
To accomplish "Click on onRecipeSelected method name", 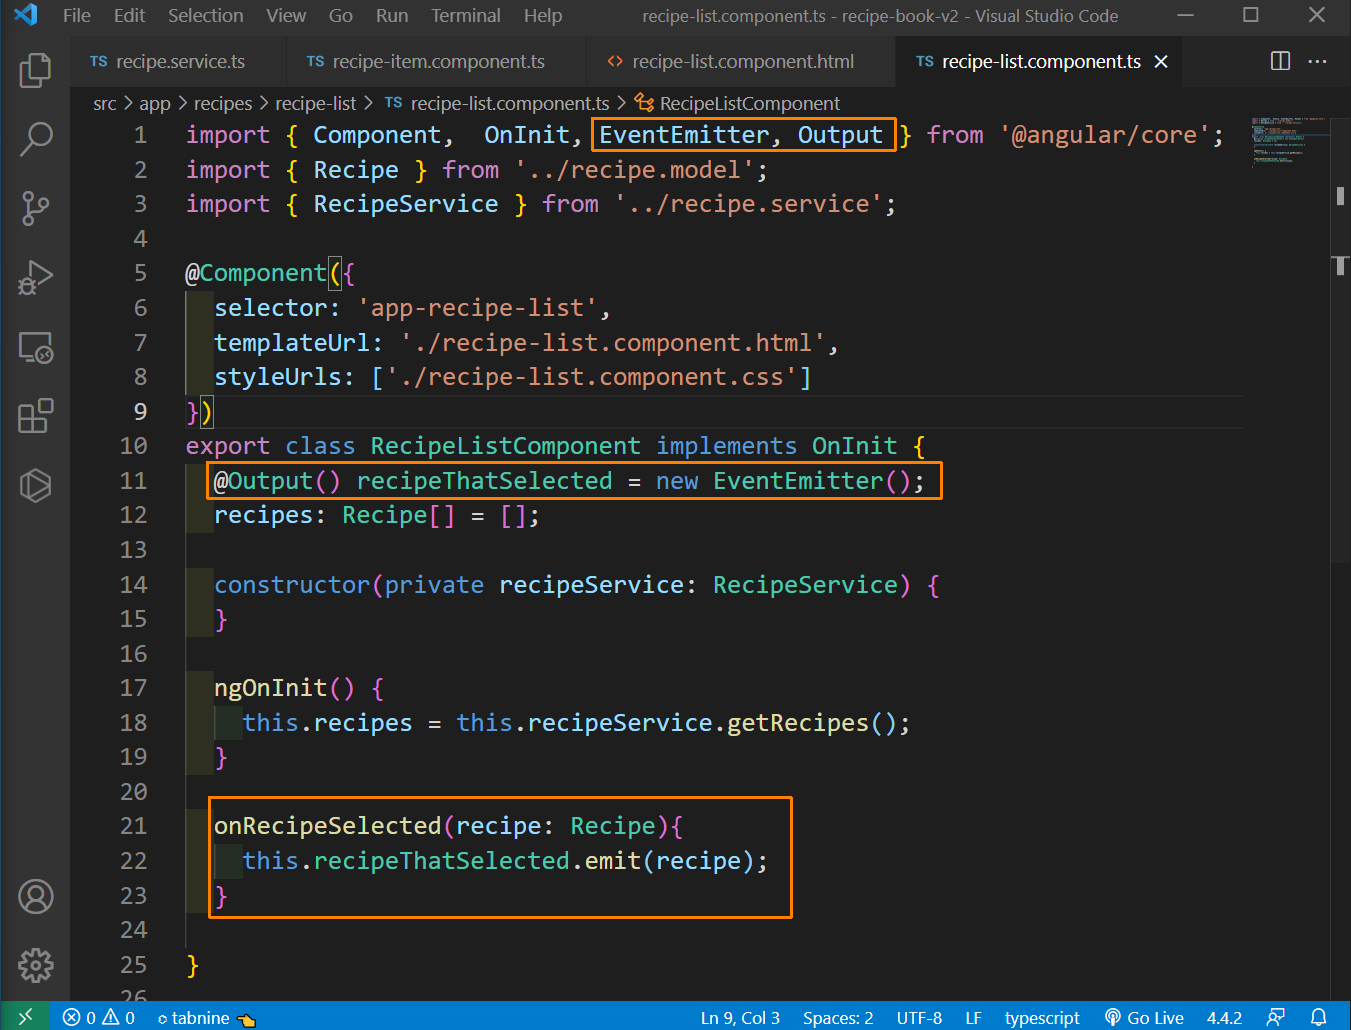I will (x=327, y=826).
